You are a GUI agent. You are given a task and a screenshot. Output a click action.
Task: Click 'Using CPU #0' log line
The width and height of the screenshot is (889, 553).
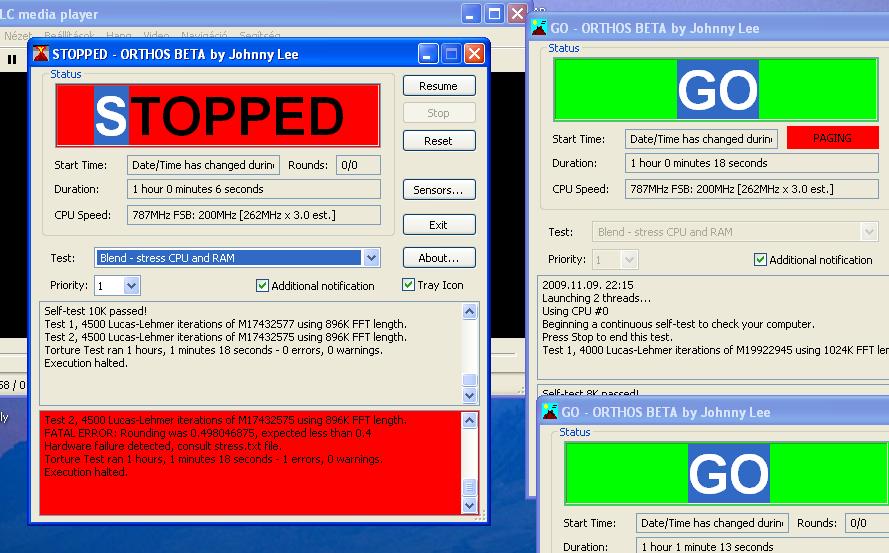click(x=575, y=311)
